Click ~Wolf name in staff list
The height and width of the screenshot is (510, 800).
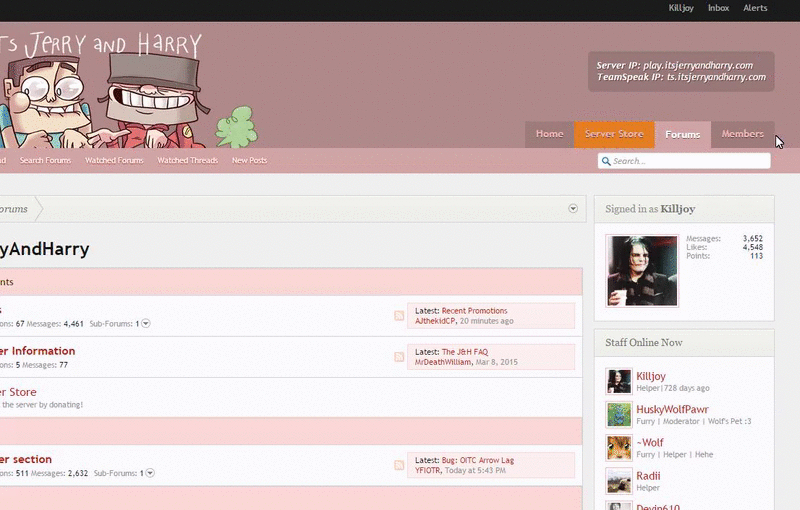pos(650,443)
